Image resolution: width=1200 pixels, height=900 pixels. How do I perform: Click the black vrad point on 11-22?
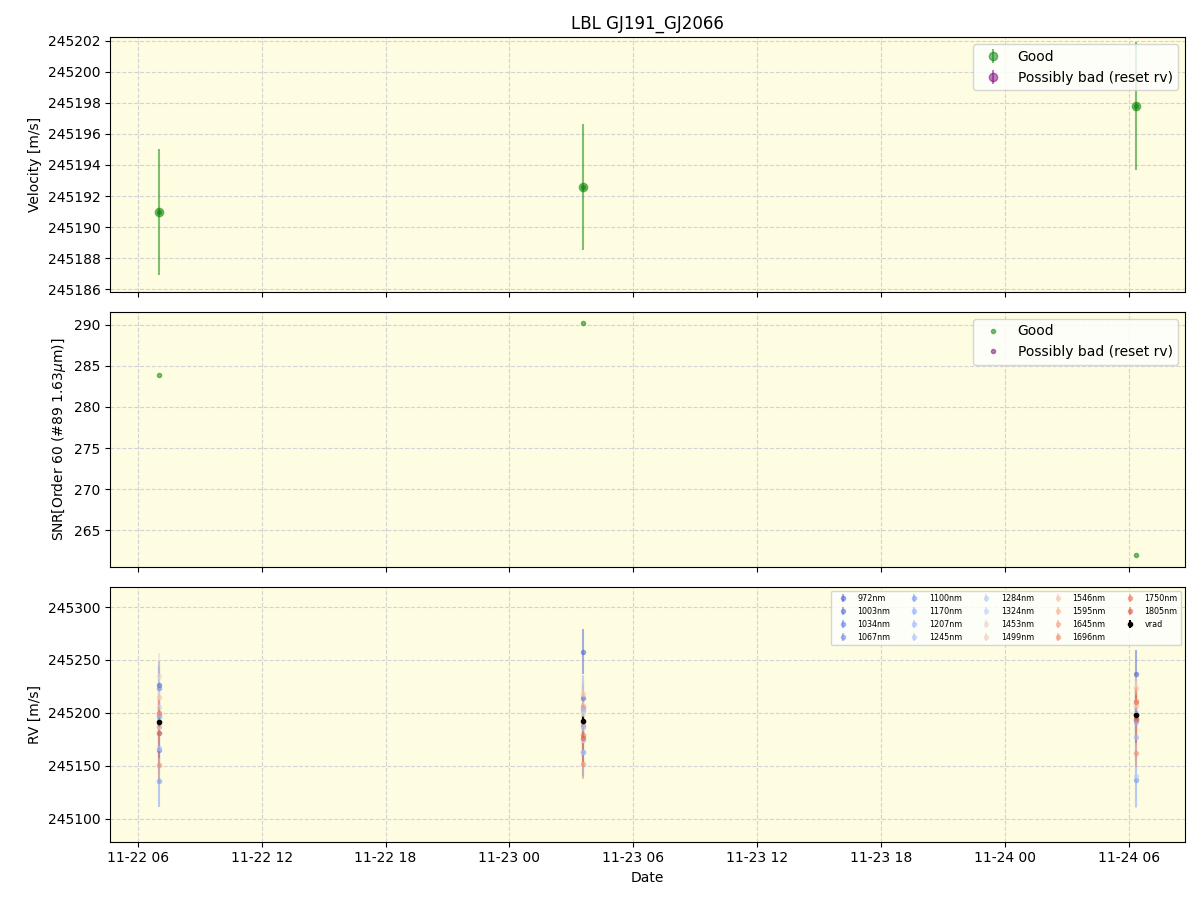coord(159,722)
